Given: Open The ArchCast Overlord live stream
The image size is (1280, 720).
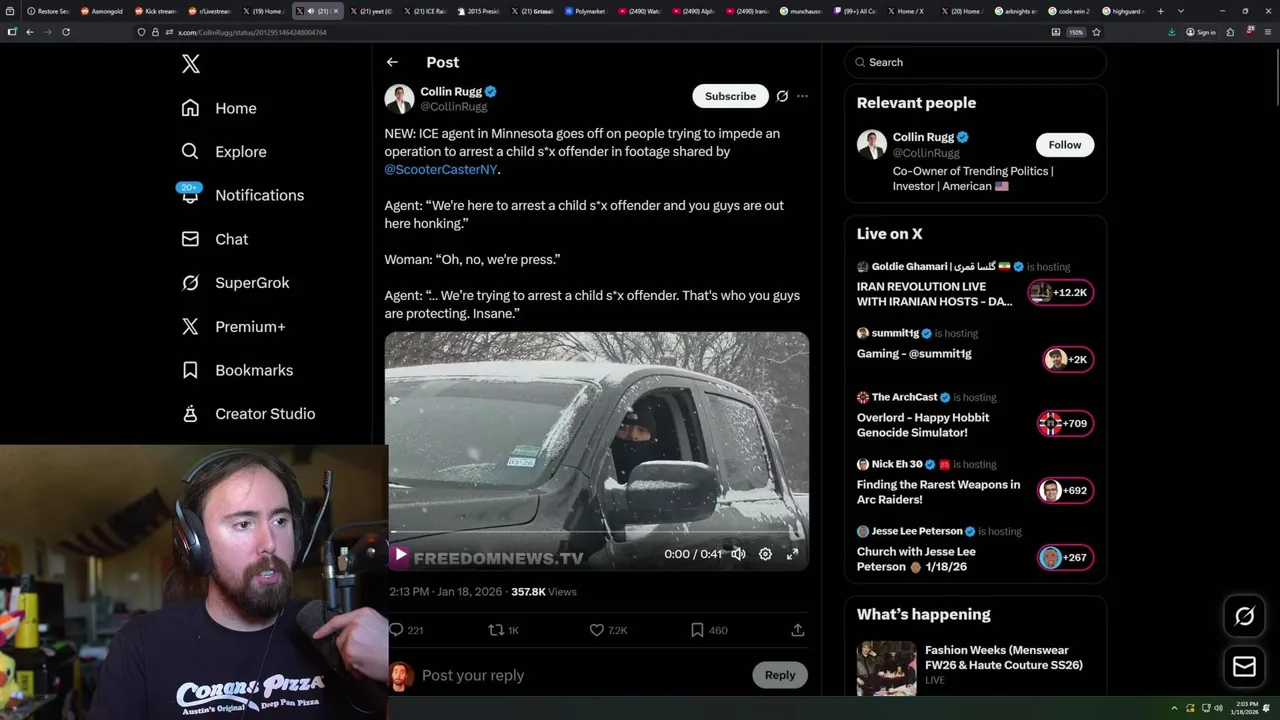Looking at the screenshot, I should 923,425.
